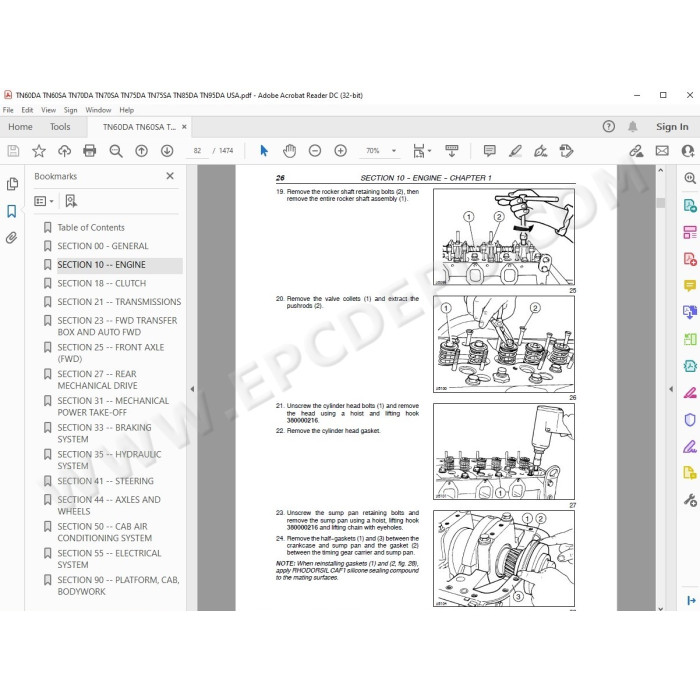Open SECTION 00 -- GENERAL bookmark
The height and width of the screenshot is (700, 700).
(103, 246)
